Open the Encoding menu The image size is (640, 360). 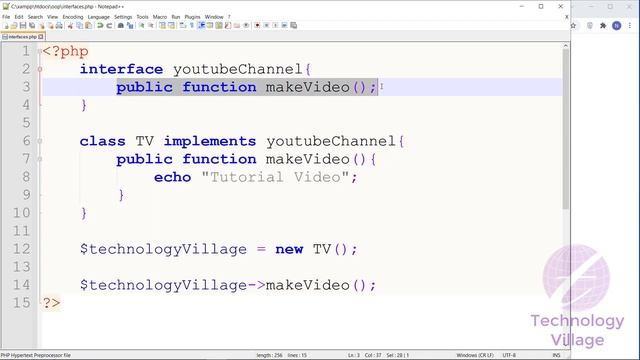pos(73,17)
